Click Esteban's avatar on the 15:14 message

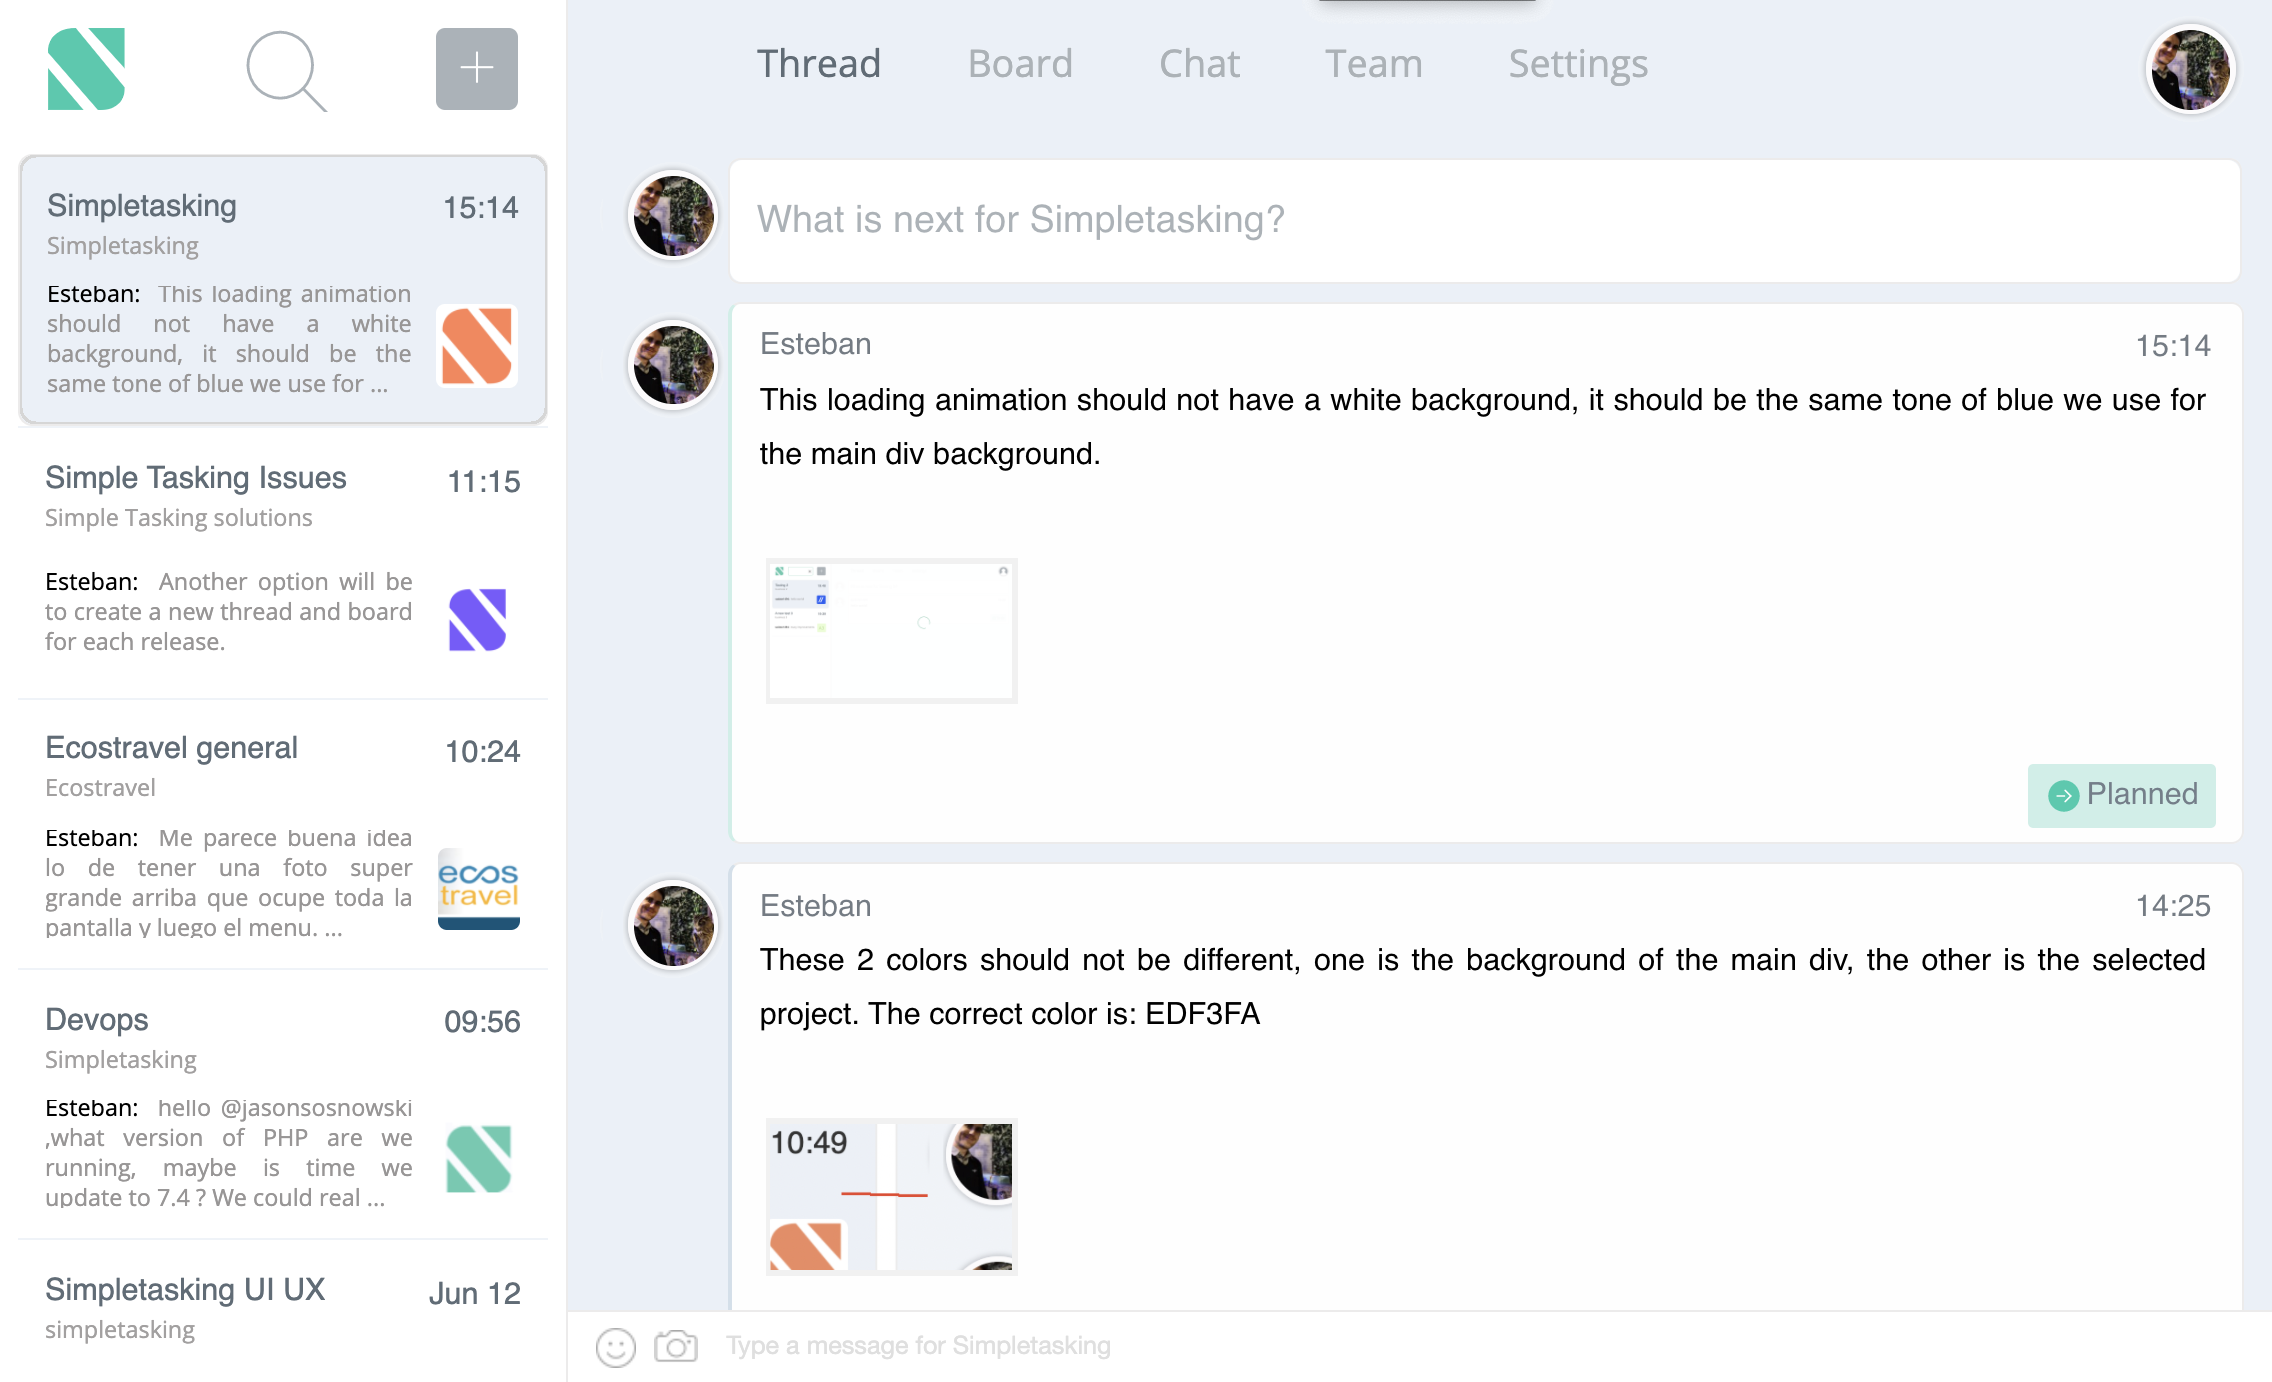pos(673,365)
